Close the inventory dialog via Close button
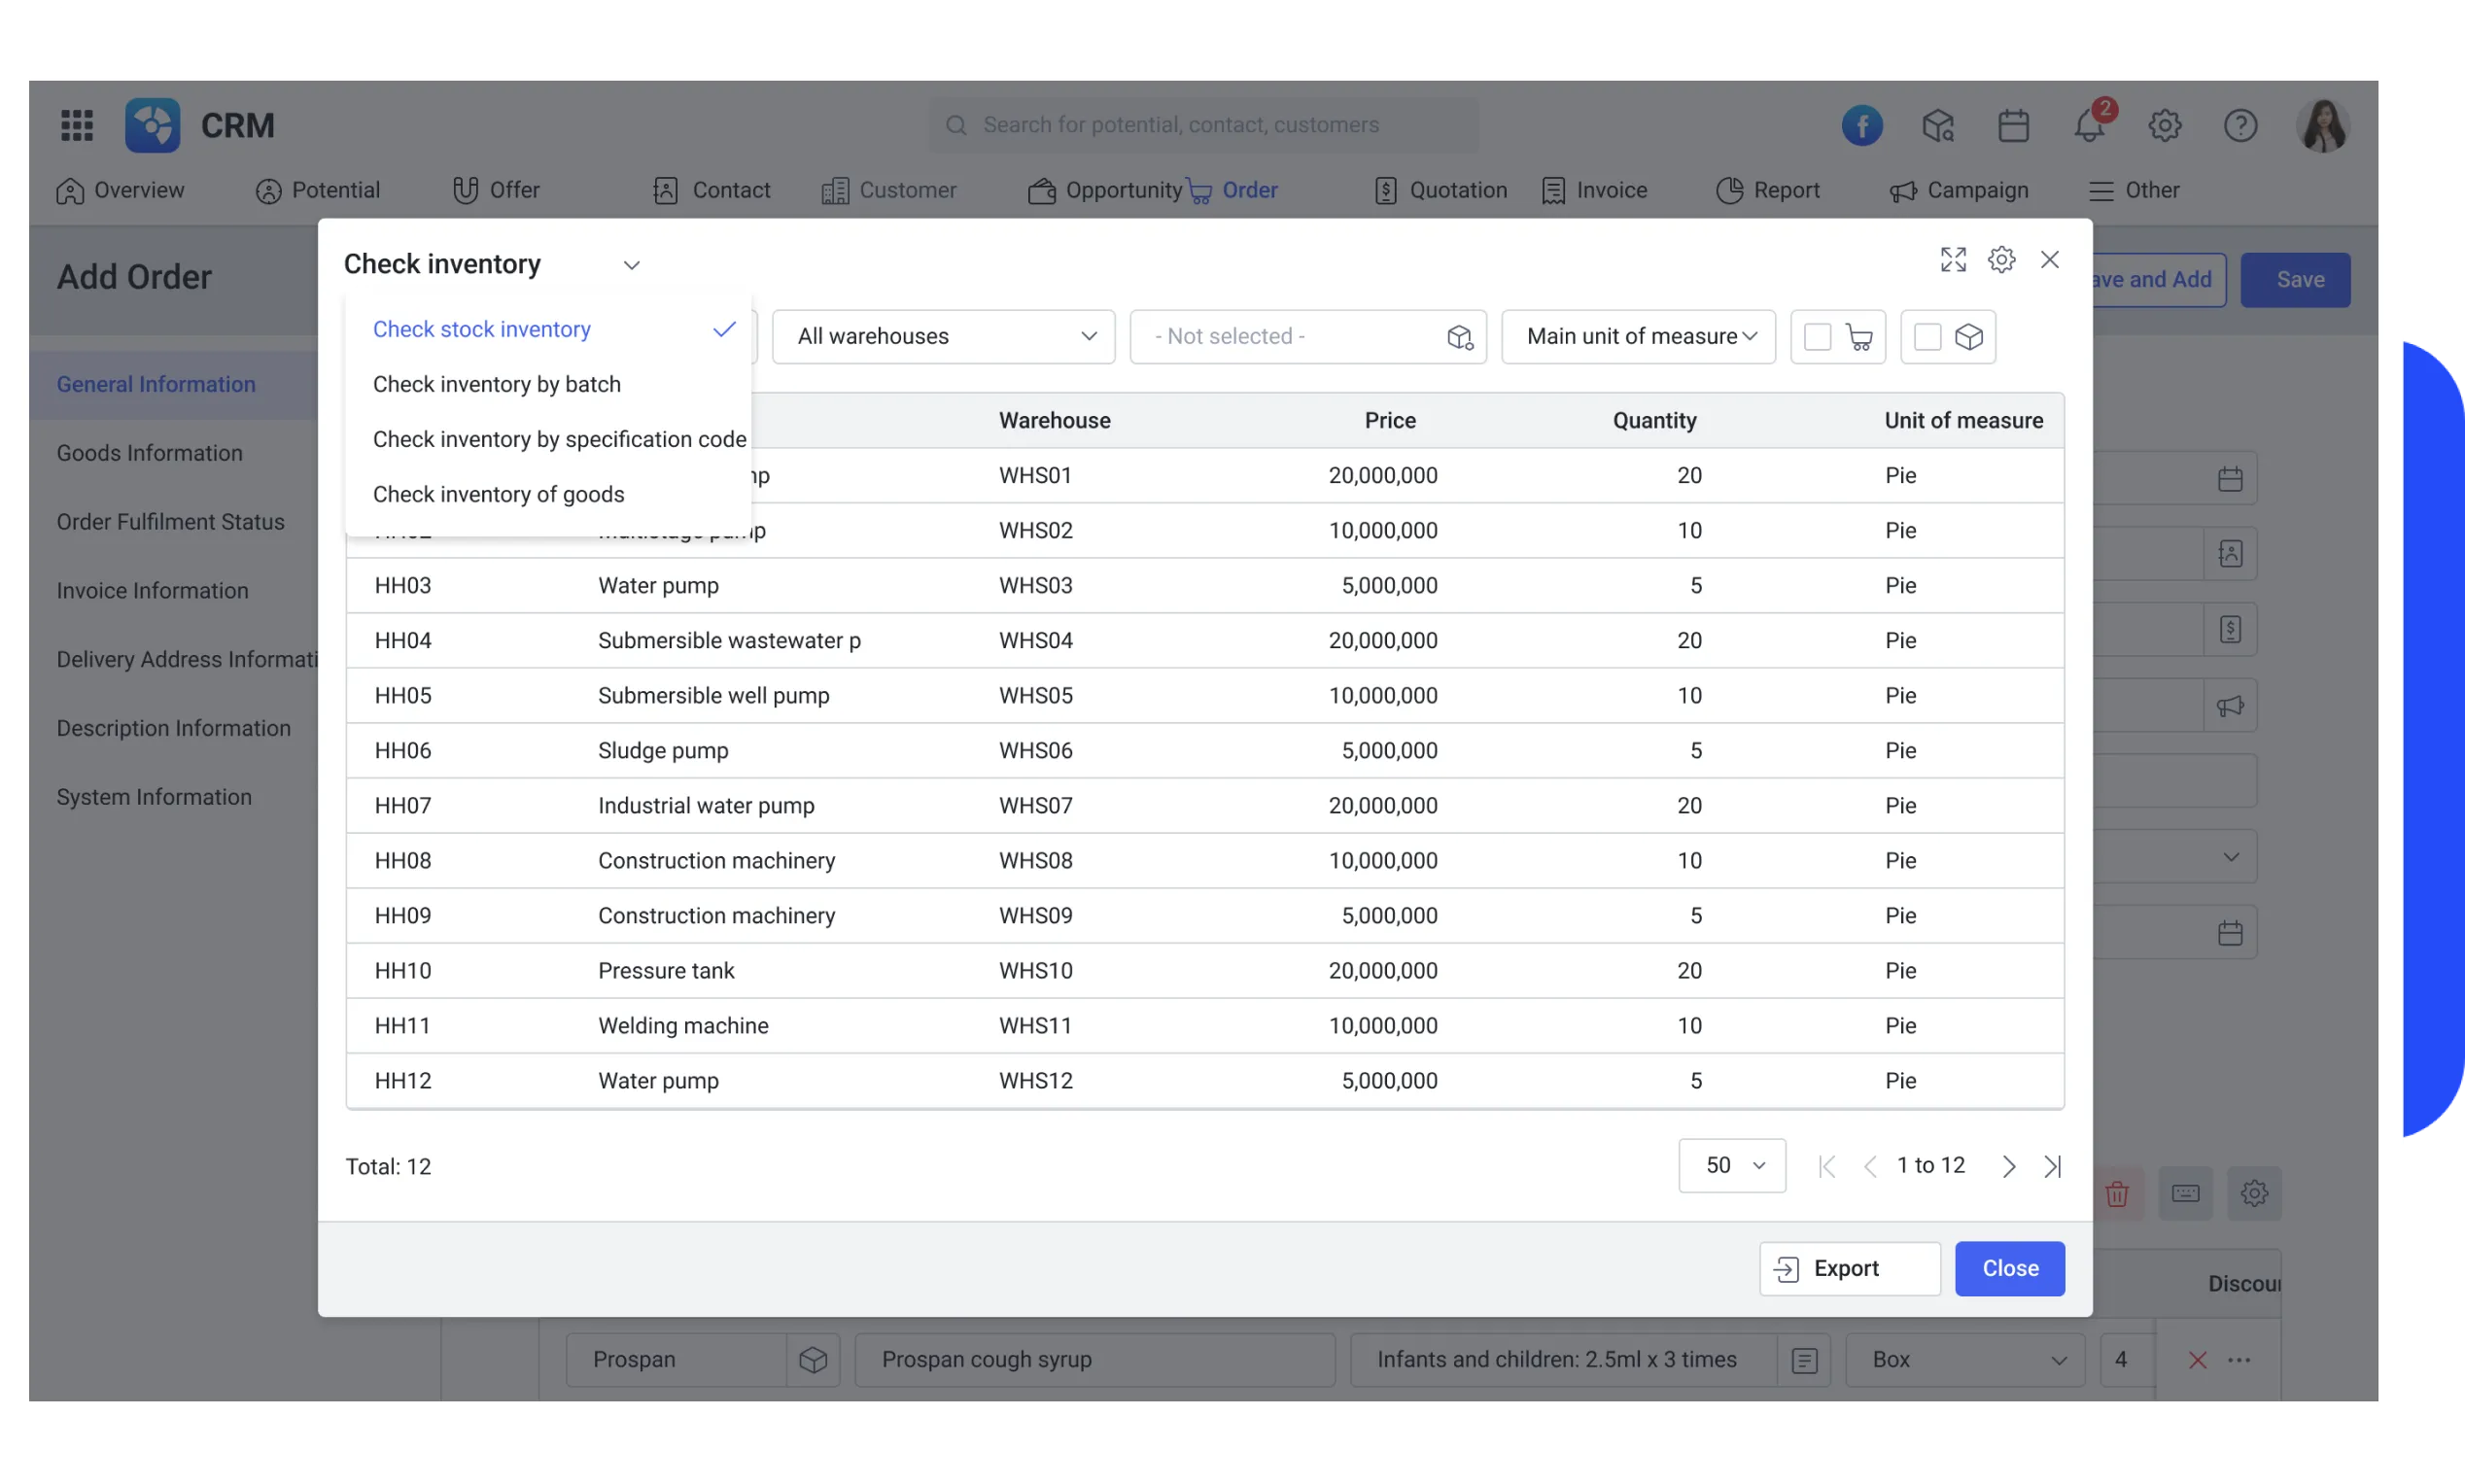The height and width of the screenshot is (1484, 2465). [2009, 1268]
